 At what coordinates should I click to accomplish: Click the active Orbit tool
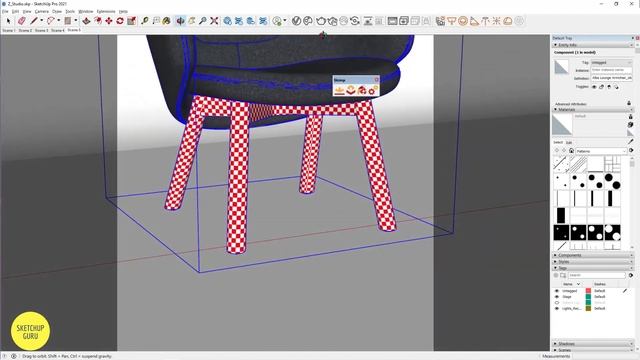point(180,21)
